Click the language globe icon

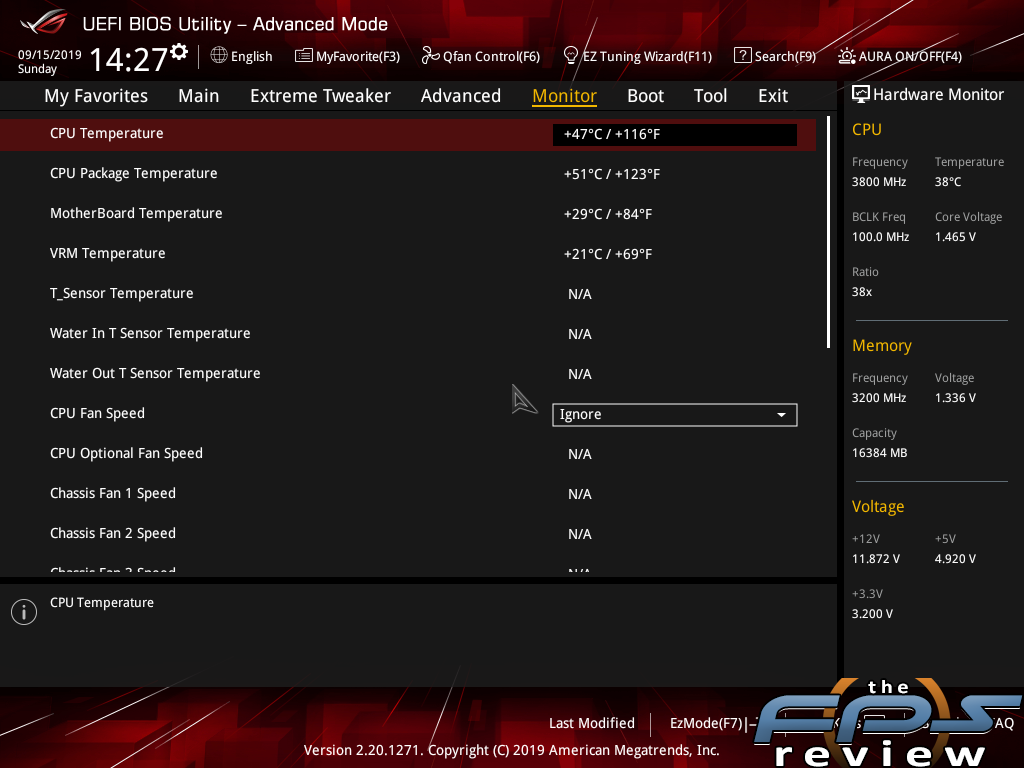point(219,56)
